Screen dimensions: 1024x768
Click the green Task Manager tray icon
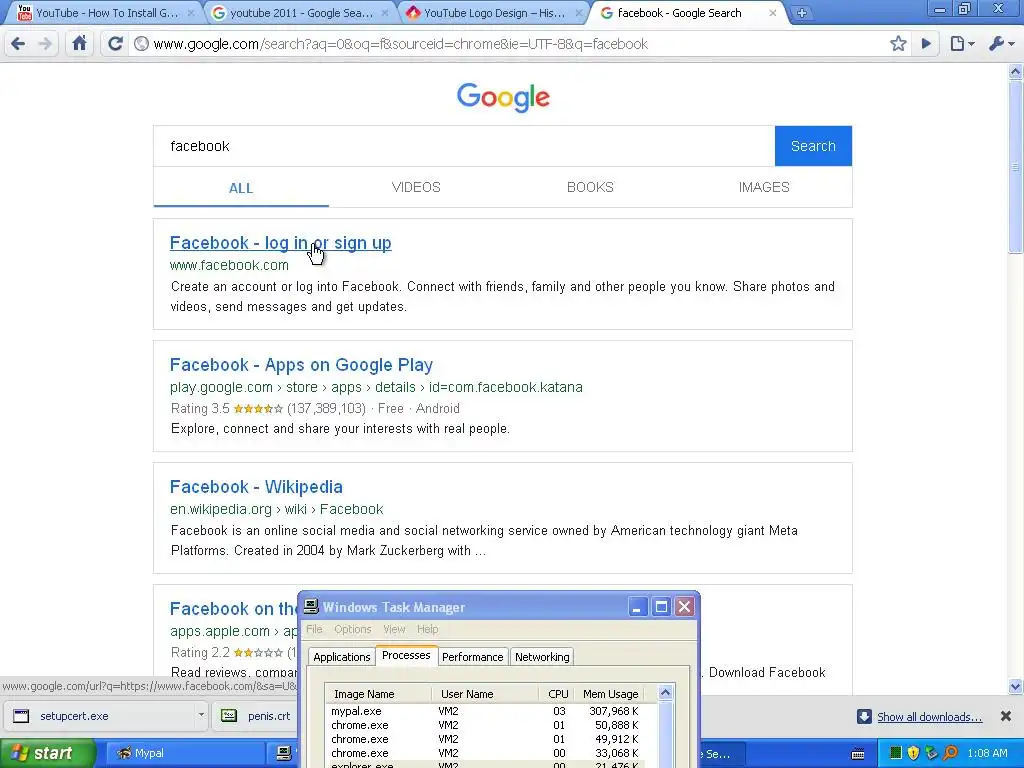click(x=896, y=753)
